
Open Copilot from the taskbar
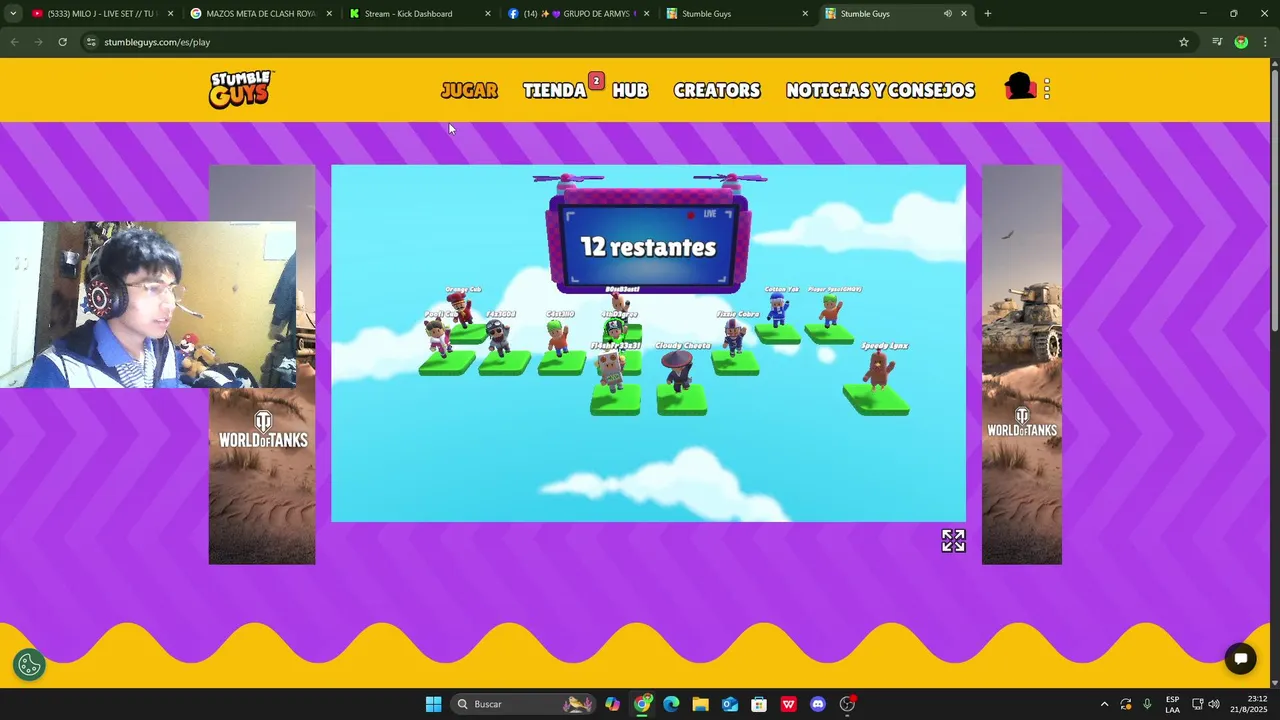[612, 704]
